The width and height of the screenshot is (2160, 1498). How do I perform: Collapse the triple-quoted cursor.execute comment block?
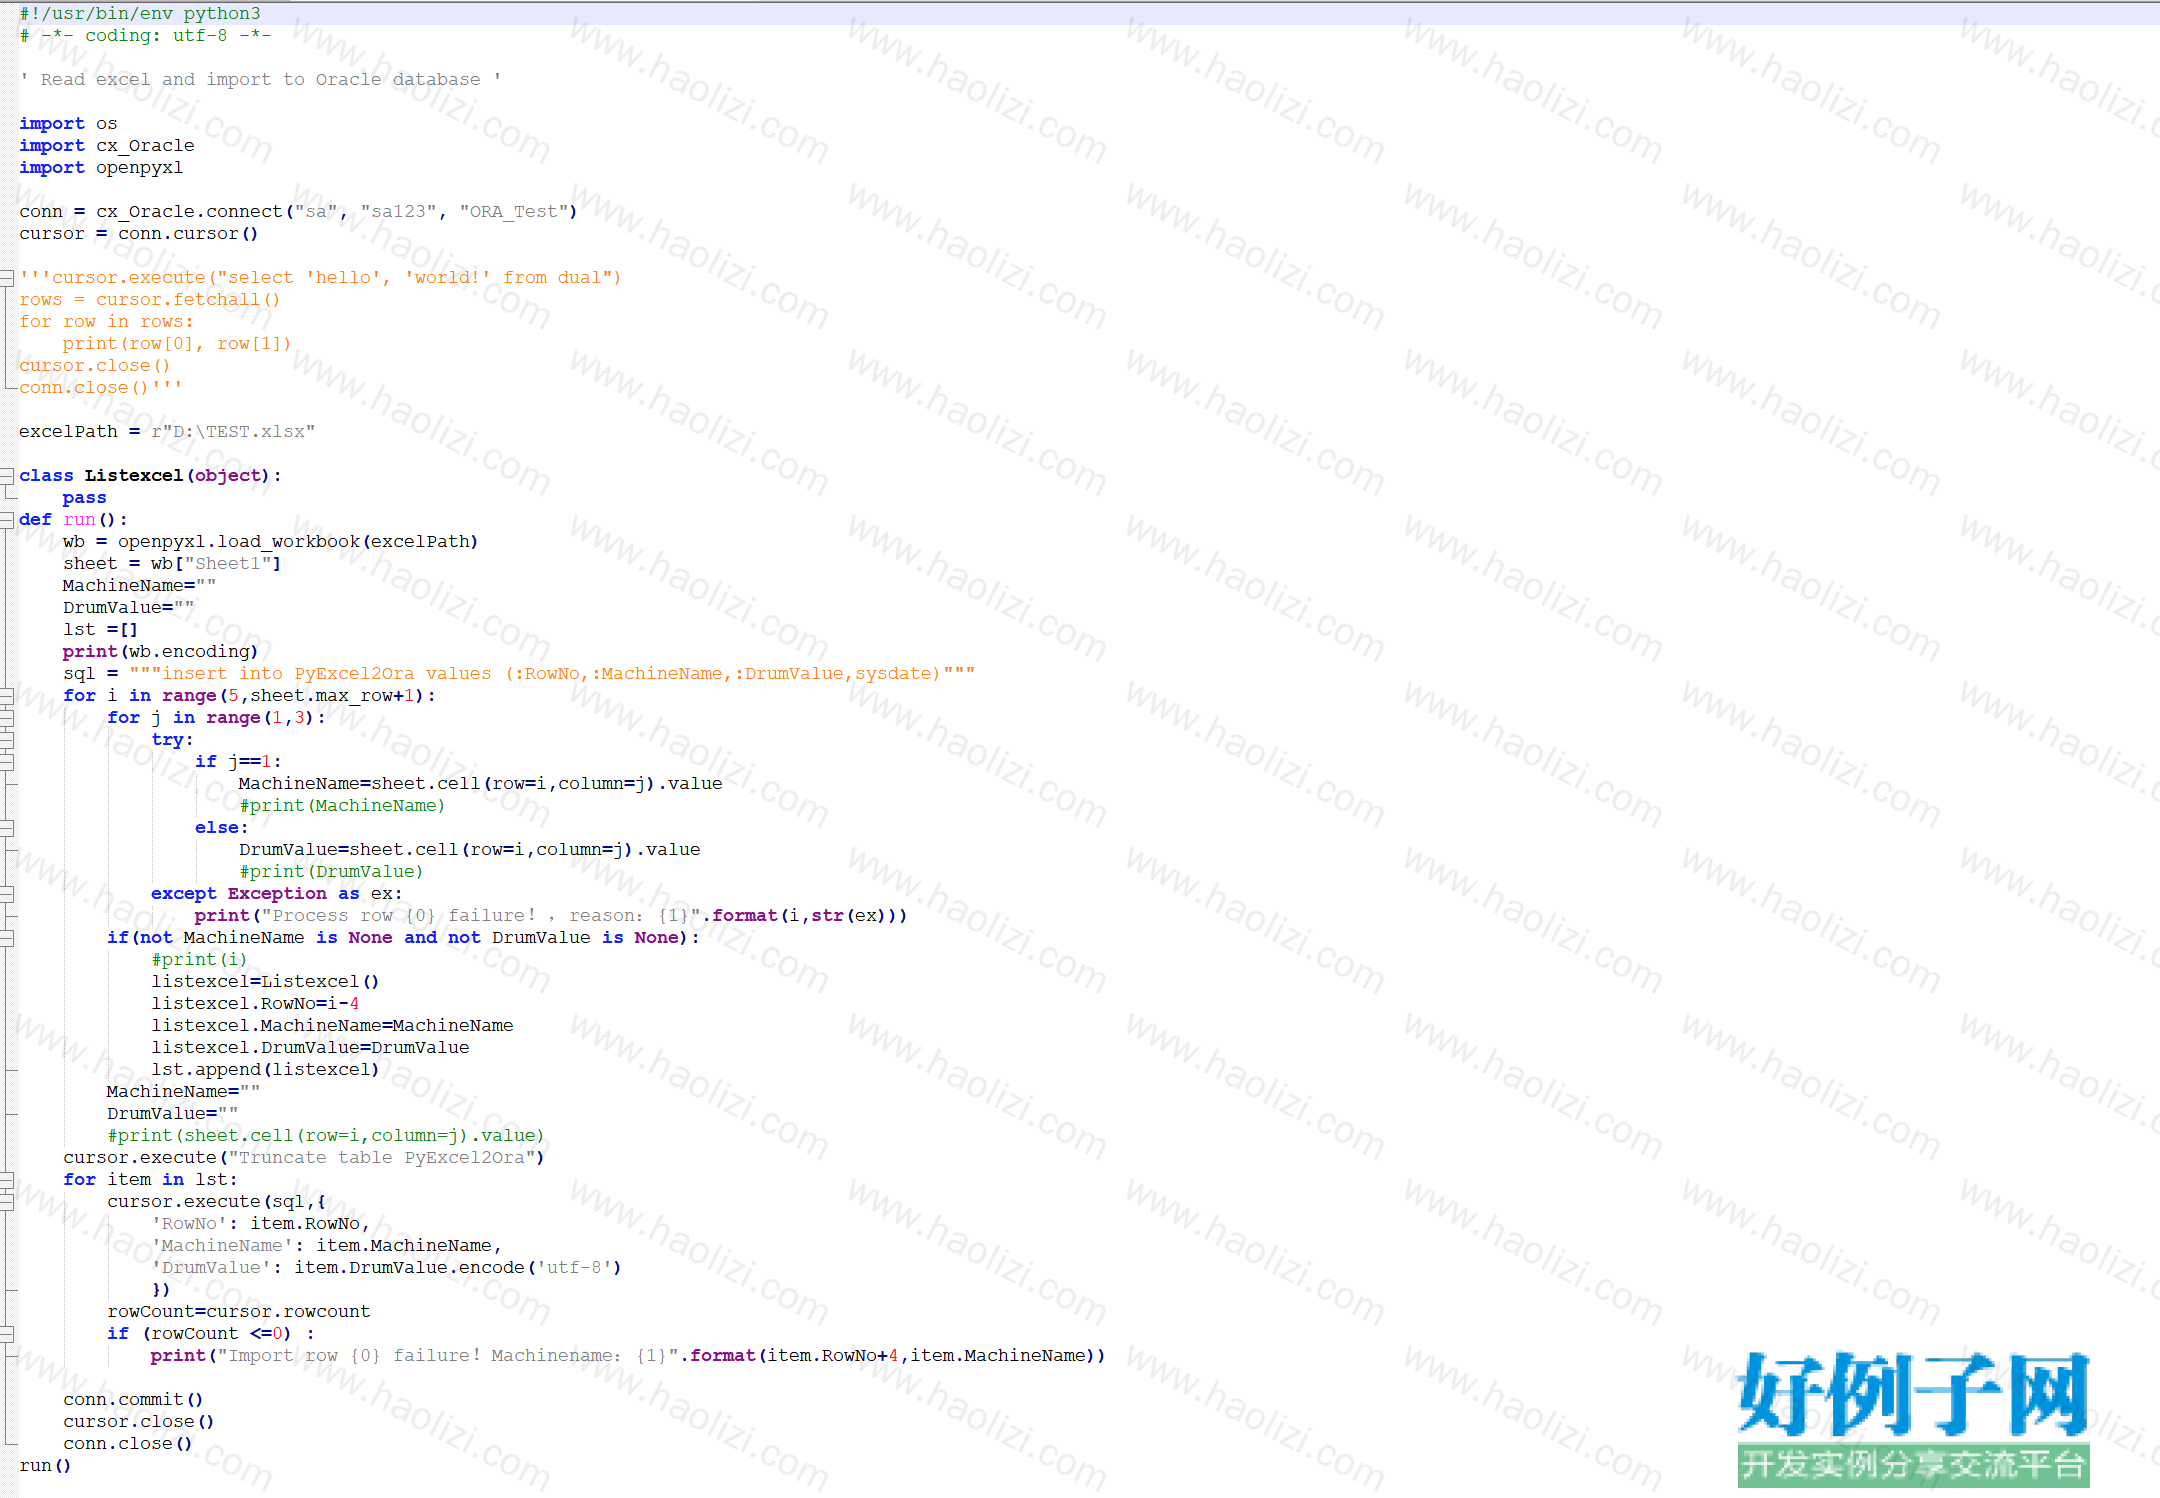point(6,277)
